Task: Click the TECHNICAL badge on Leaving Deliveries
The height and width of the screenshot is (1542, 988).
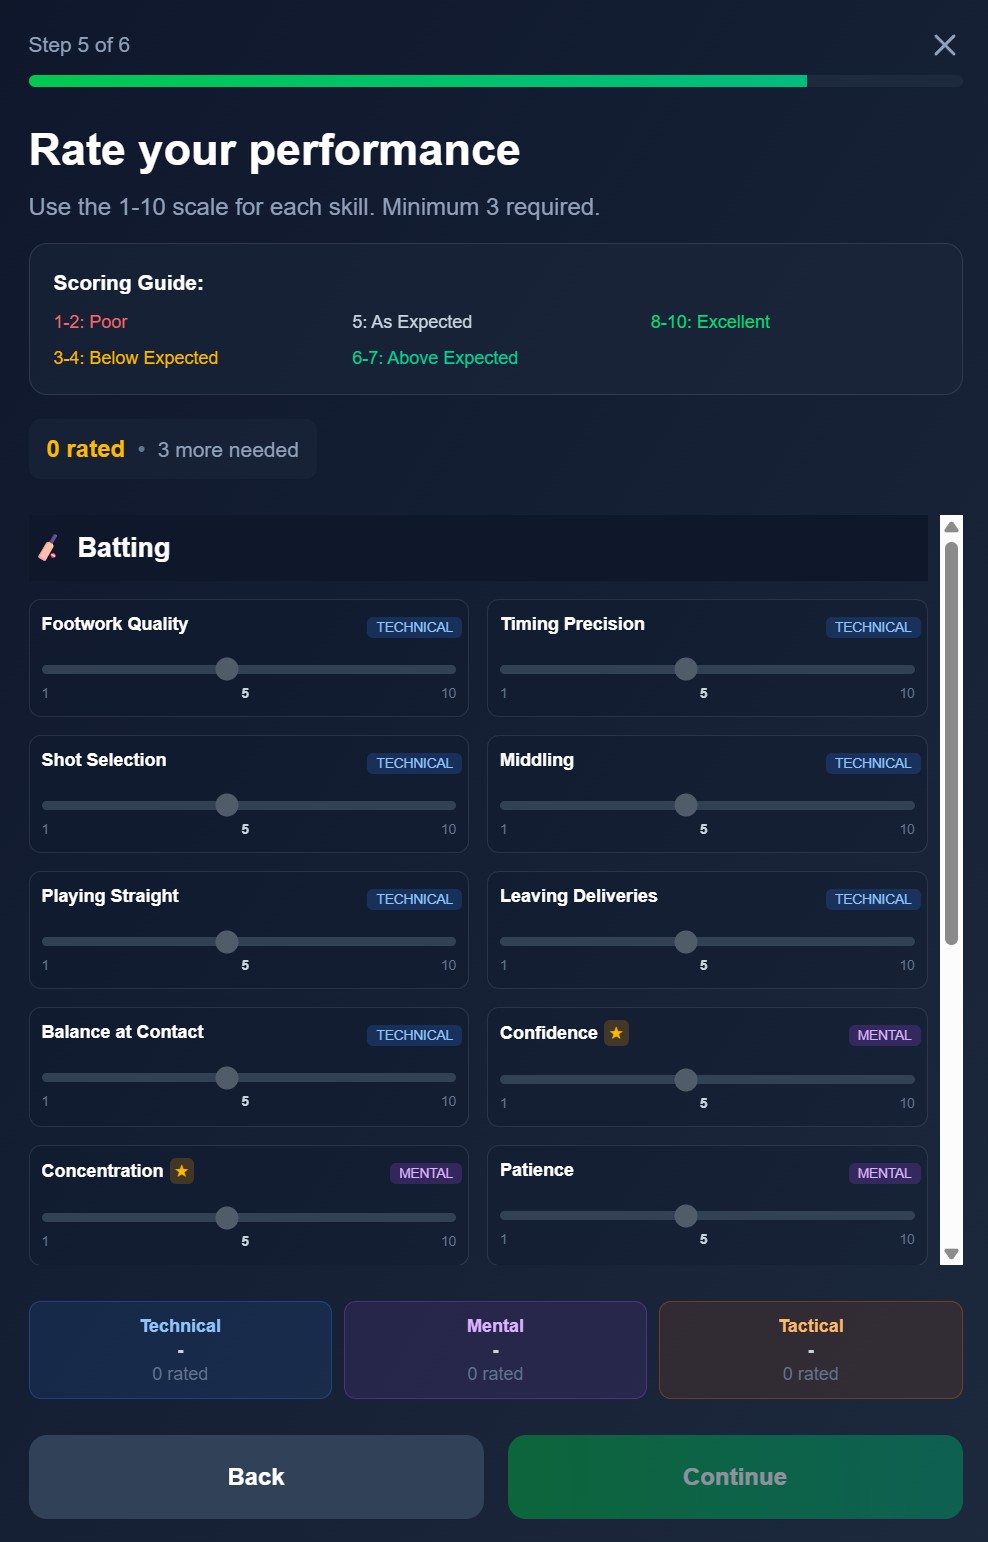Action: click(873, 899)
